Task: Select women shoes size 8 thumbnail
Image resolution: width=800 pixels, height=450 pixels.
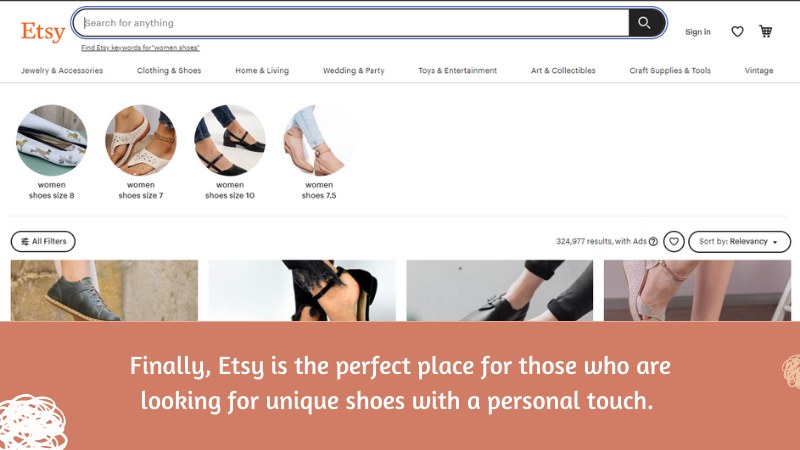Action: (52, 152)
